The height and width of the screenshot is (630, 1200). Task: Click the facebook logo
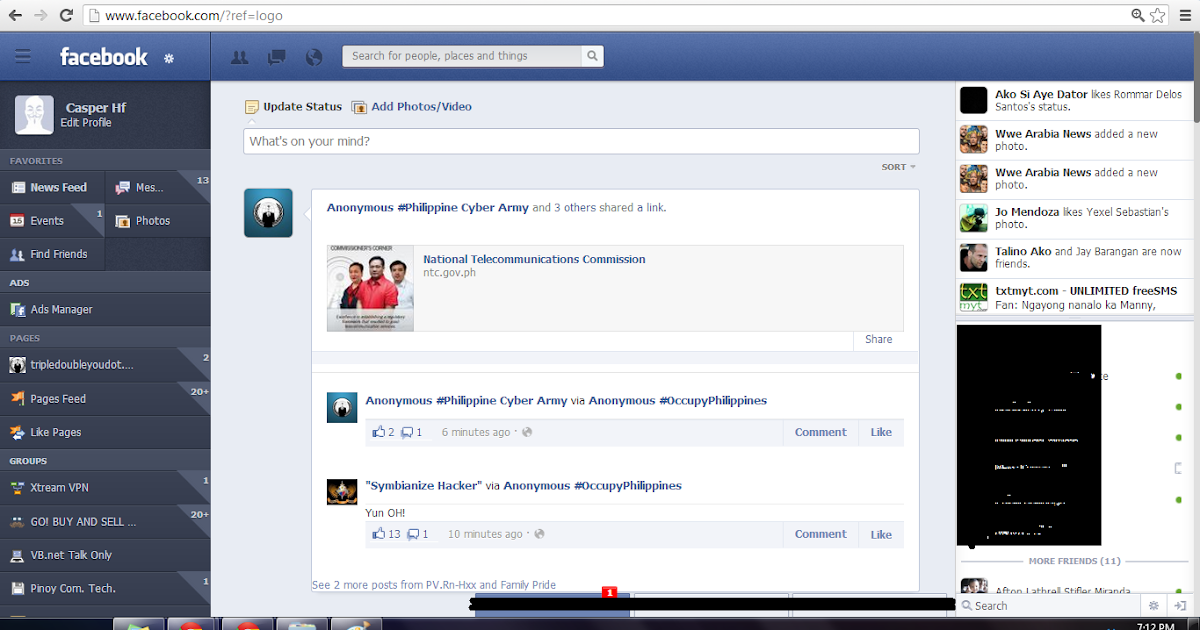point(103,57)
